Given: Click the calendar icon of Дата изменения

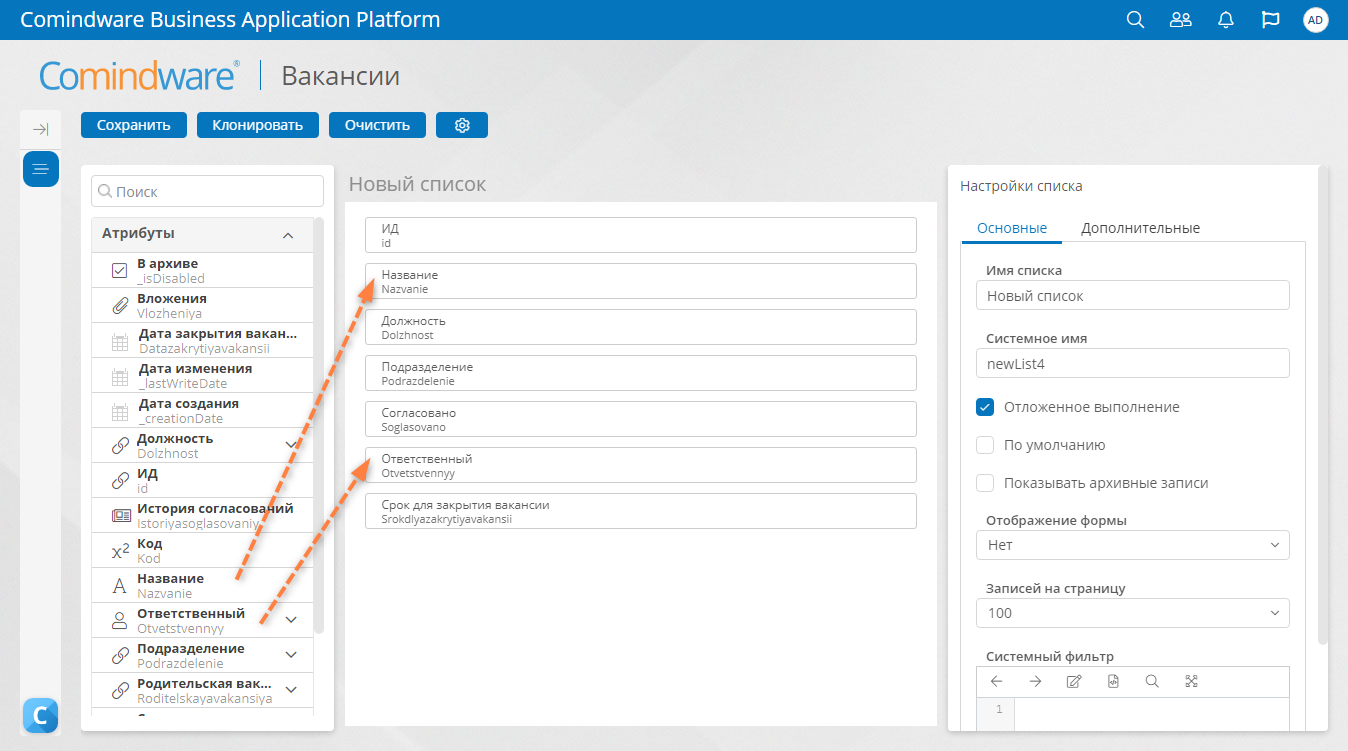Looking at the screenshot, I should 119,377.
